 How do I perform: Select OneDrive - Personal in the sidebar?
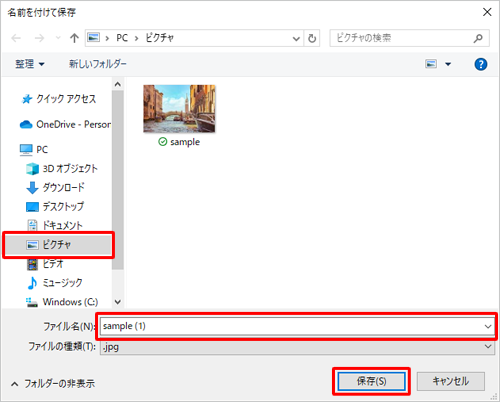tap(73, 124)
